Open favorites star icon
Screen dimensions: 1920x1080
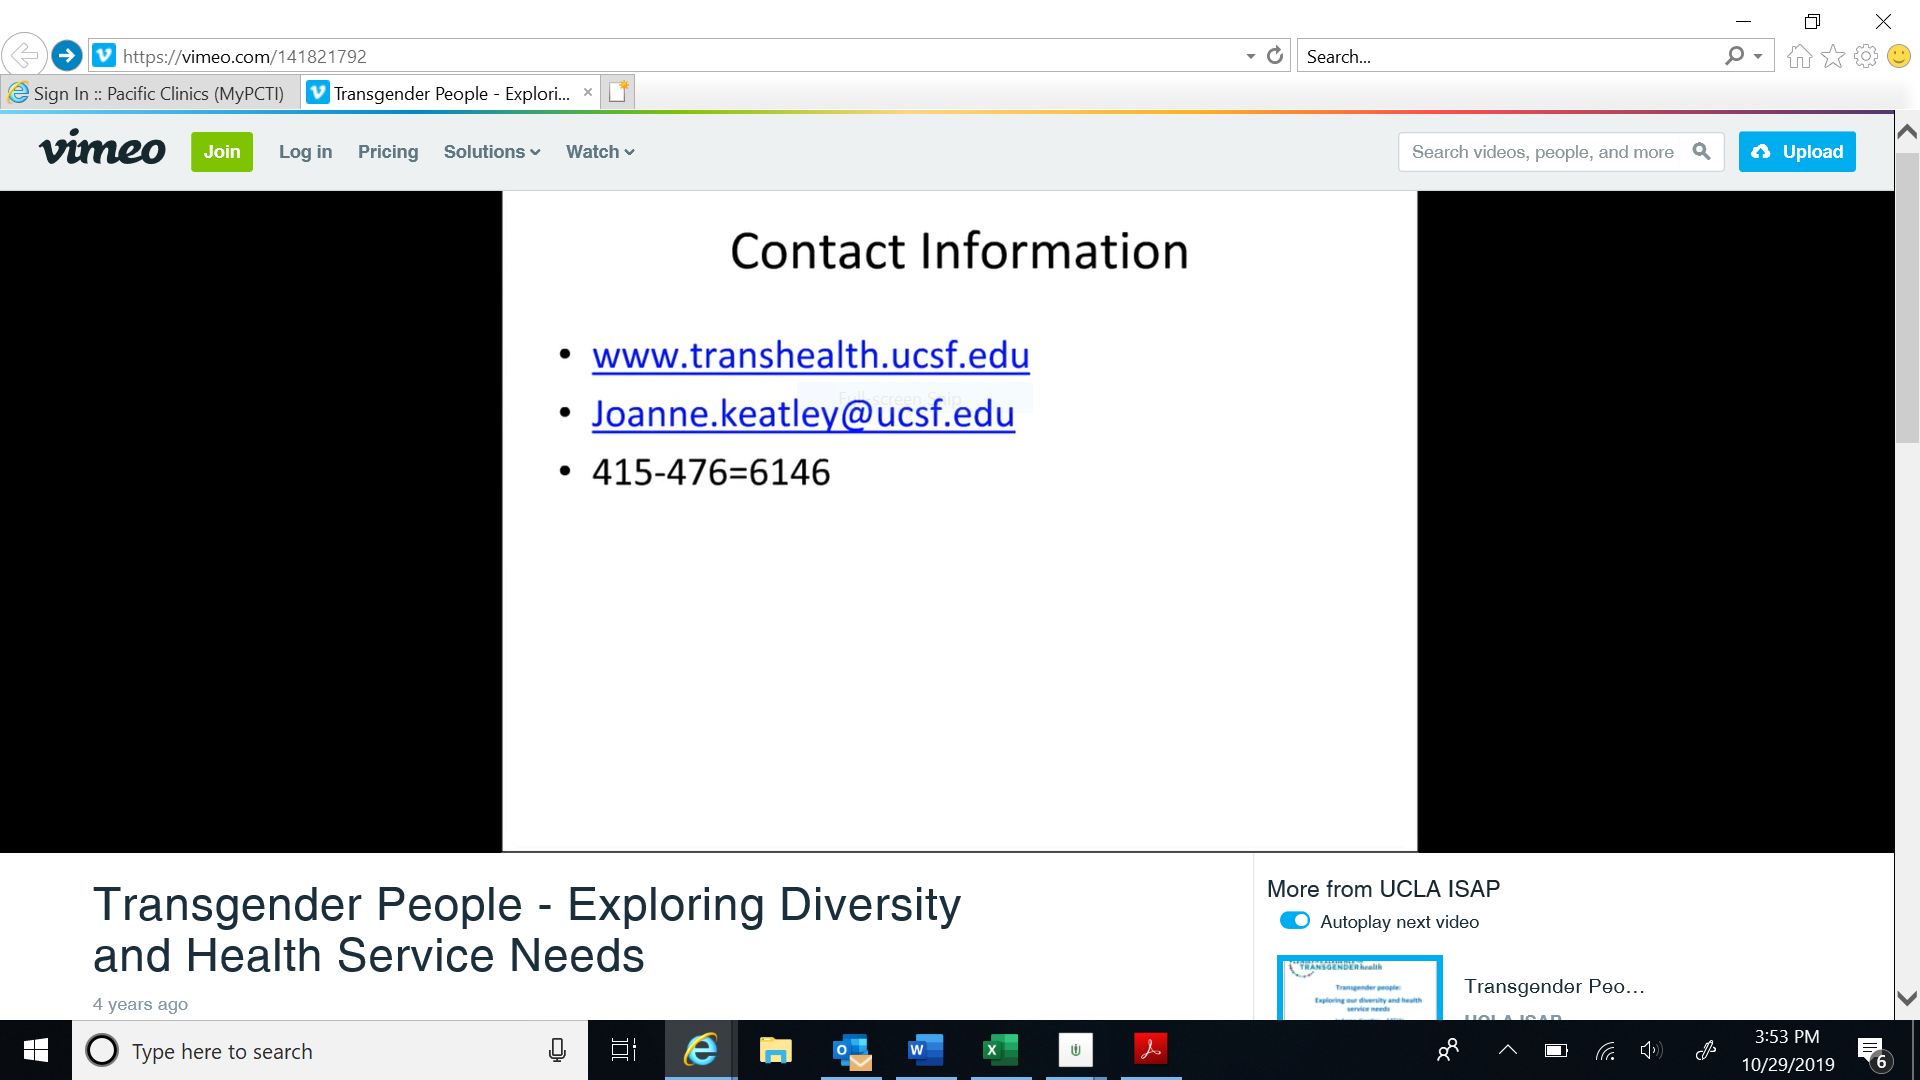1832,56
